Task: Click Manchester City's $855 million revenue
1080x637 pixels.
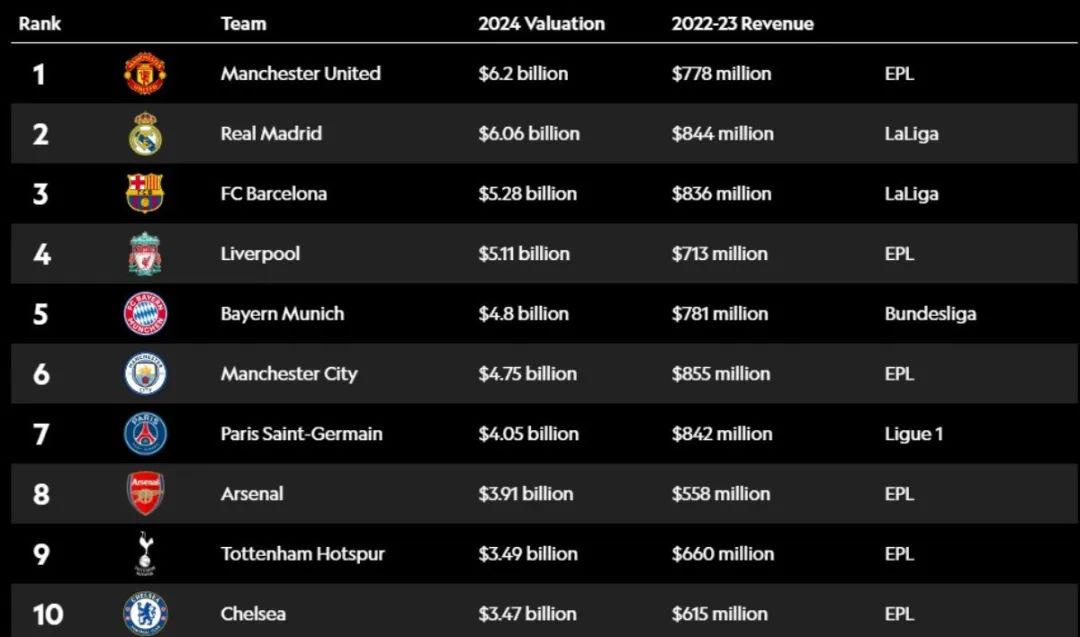Action: [720, 374]
